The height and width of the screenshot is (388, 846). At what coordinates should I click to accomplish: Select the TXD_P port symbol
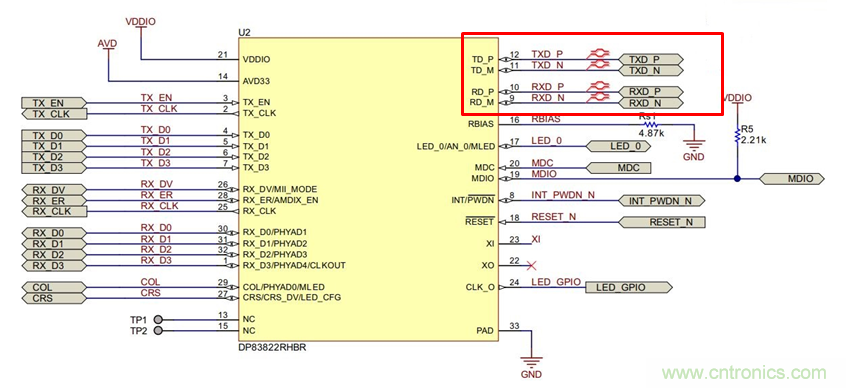tap(651, 59)
